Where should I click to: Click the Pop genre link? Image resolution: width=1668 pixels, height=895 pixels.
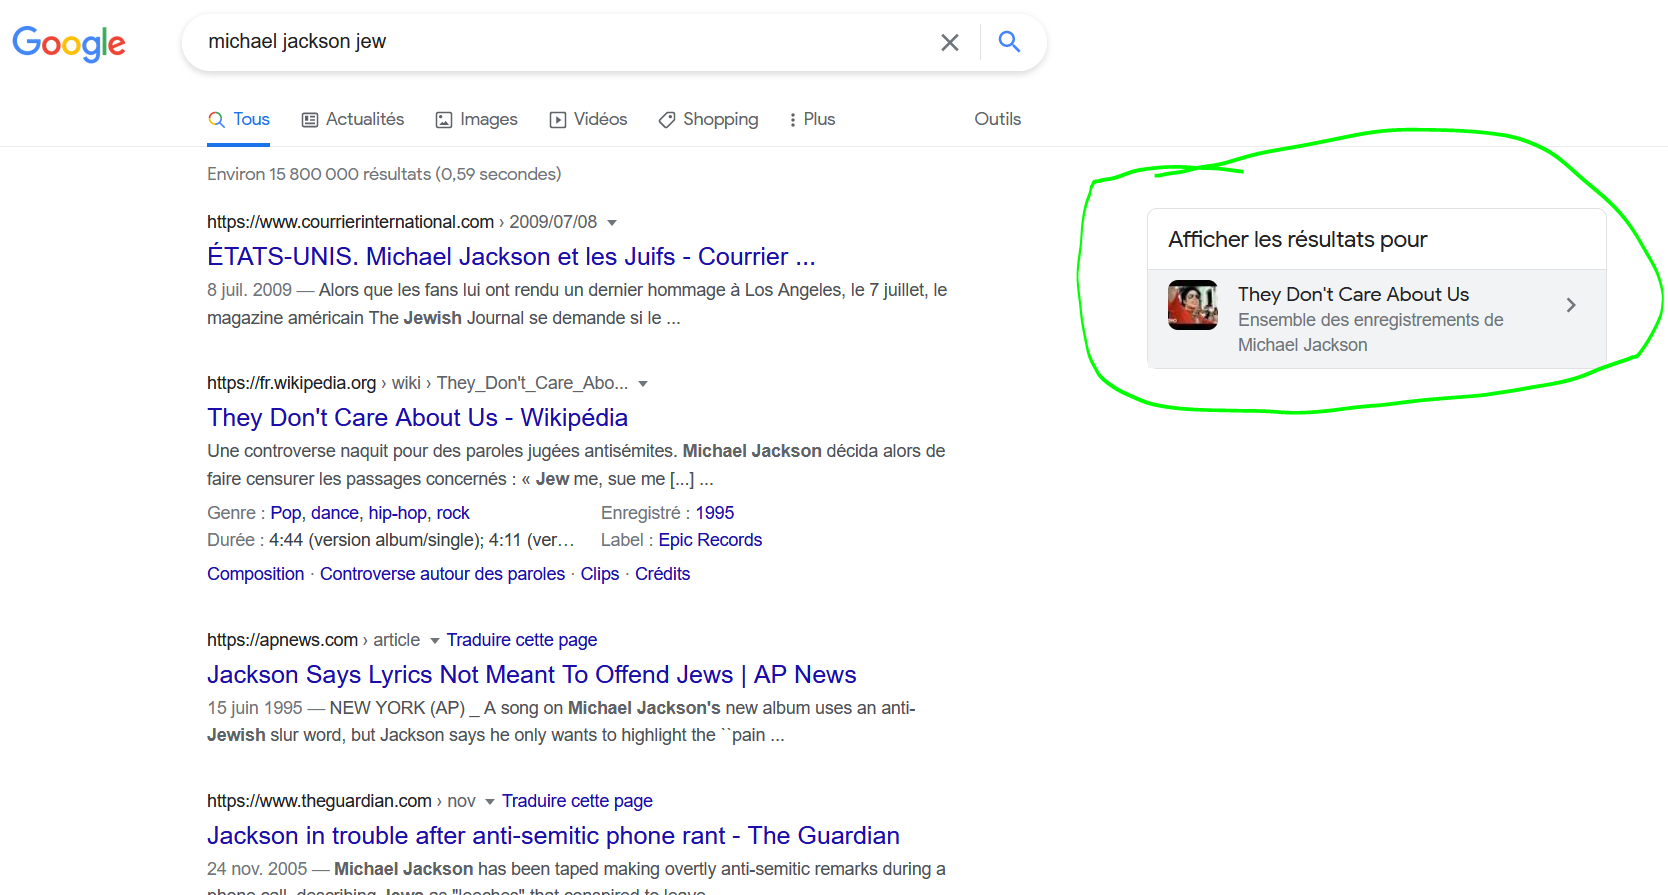[x=286, y=513]
